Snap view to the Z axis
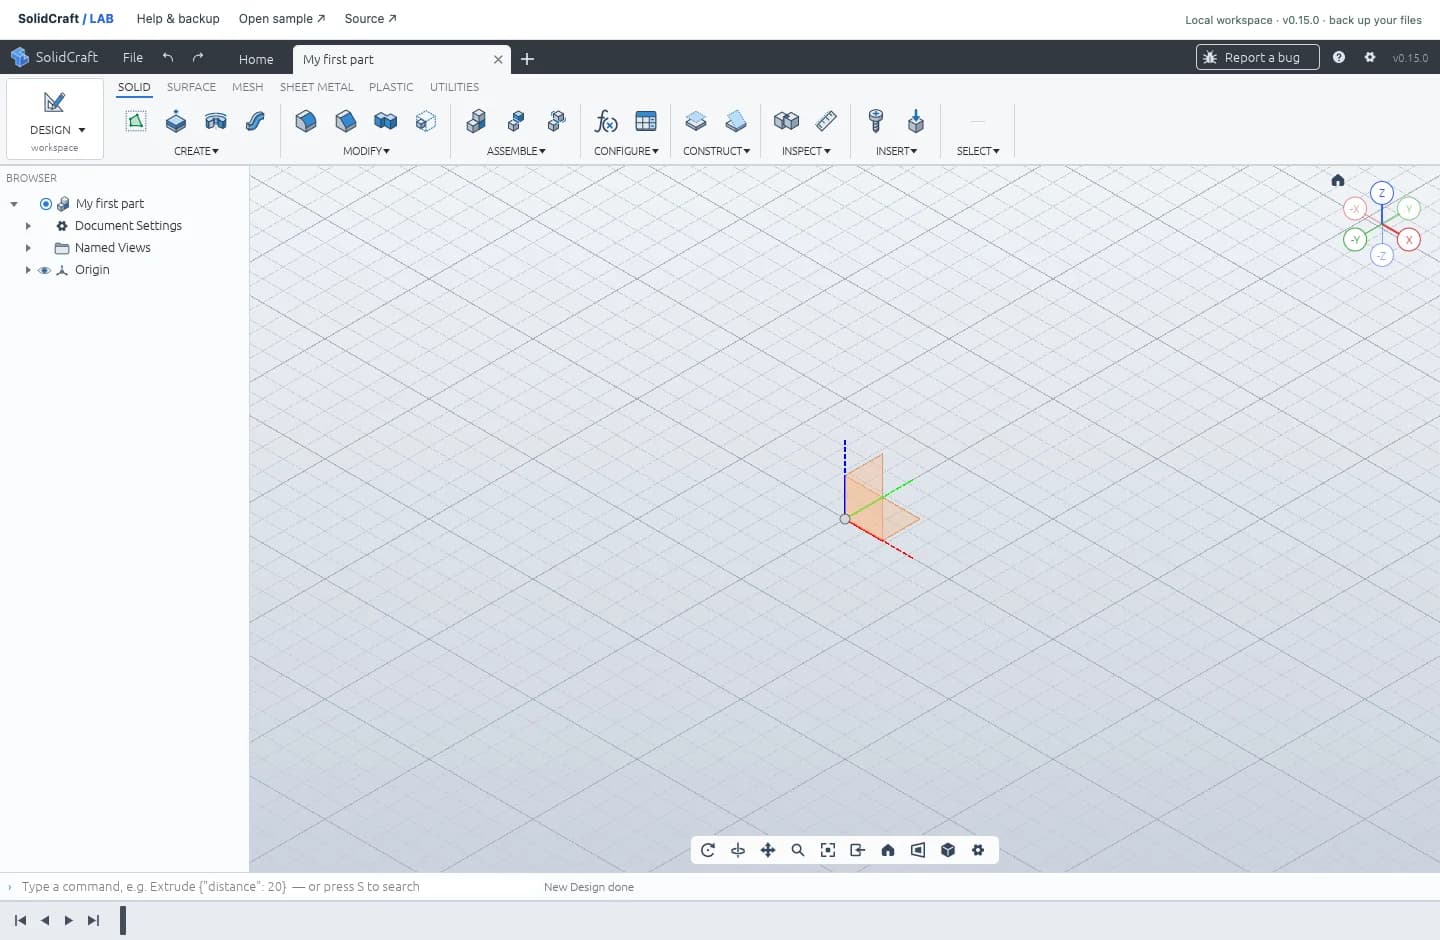1440x940 pixels. click(x=1382, y=193)
